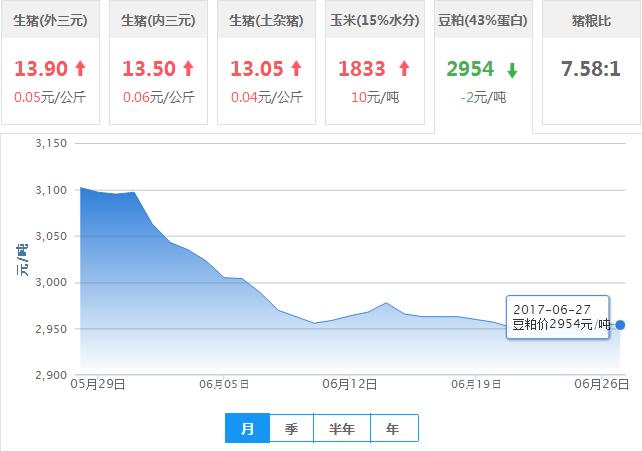Click the y-axis label 2,900

51,375
